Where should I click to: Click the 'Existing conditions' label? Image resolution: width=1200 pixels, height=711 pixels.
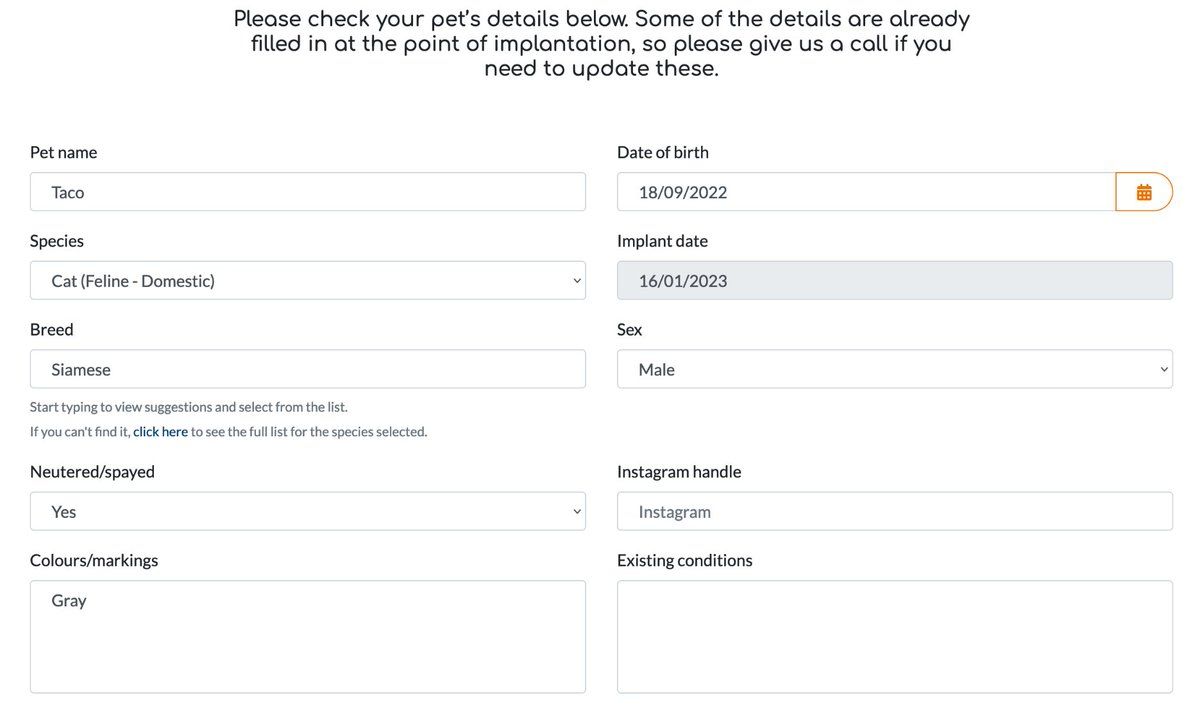685,561
